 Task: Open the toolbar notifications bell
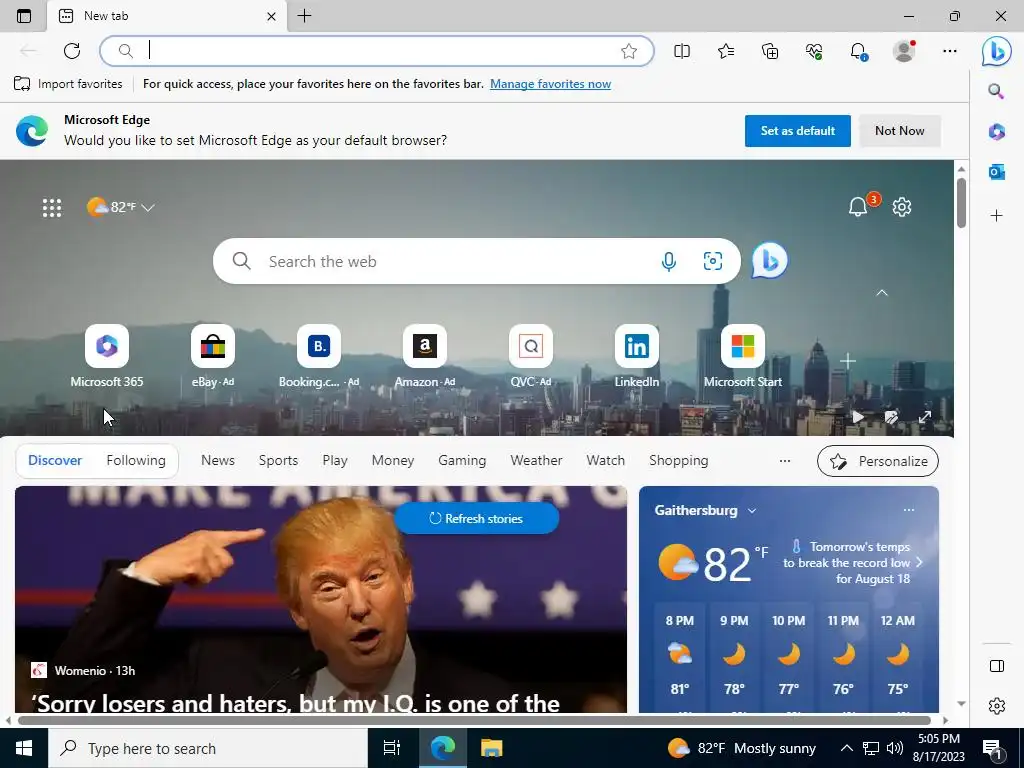tap(858, 51)
